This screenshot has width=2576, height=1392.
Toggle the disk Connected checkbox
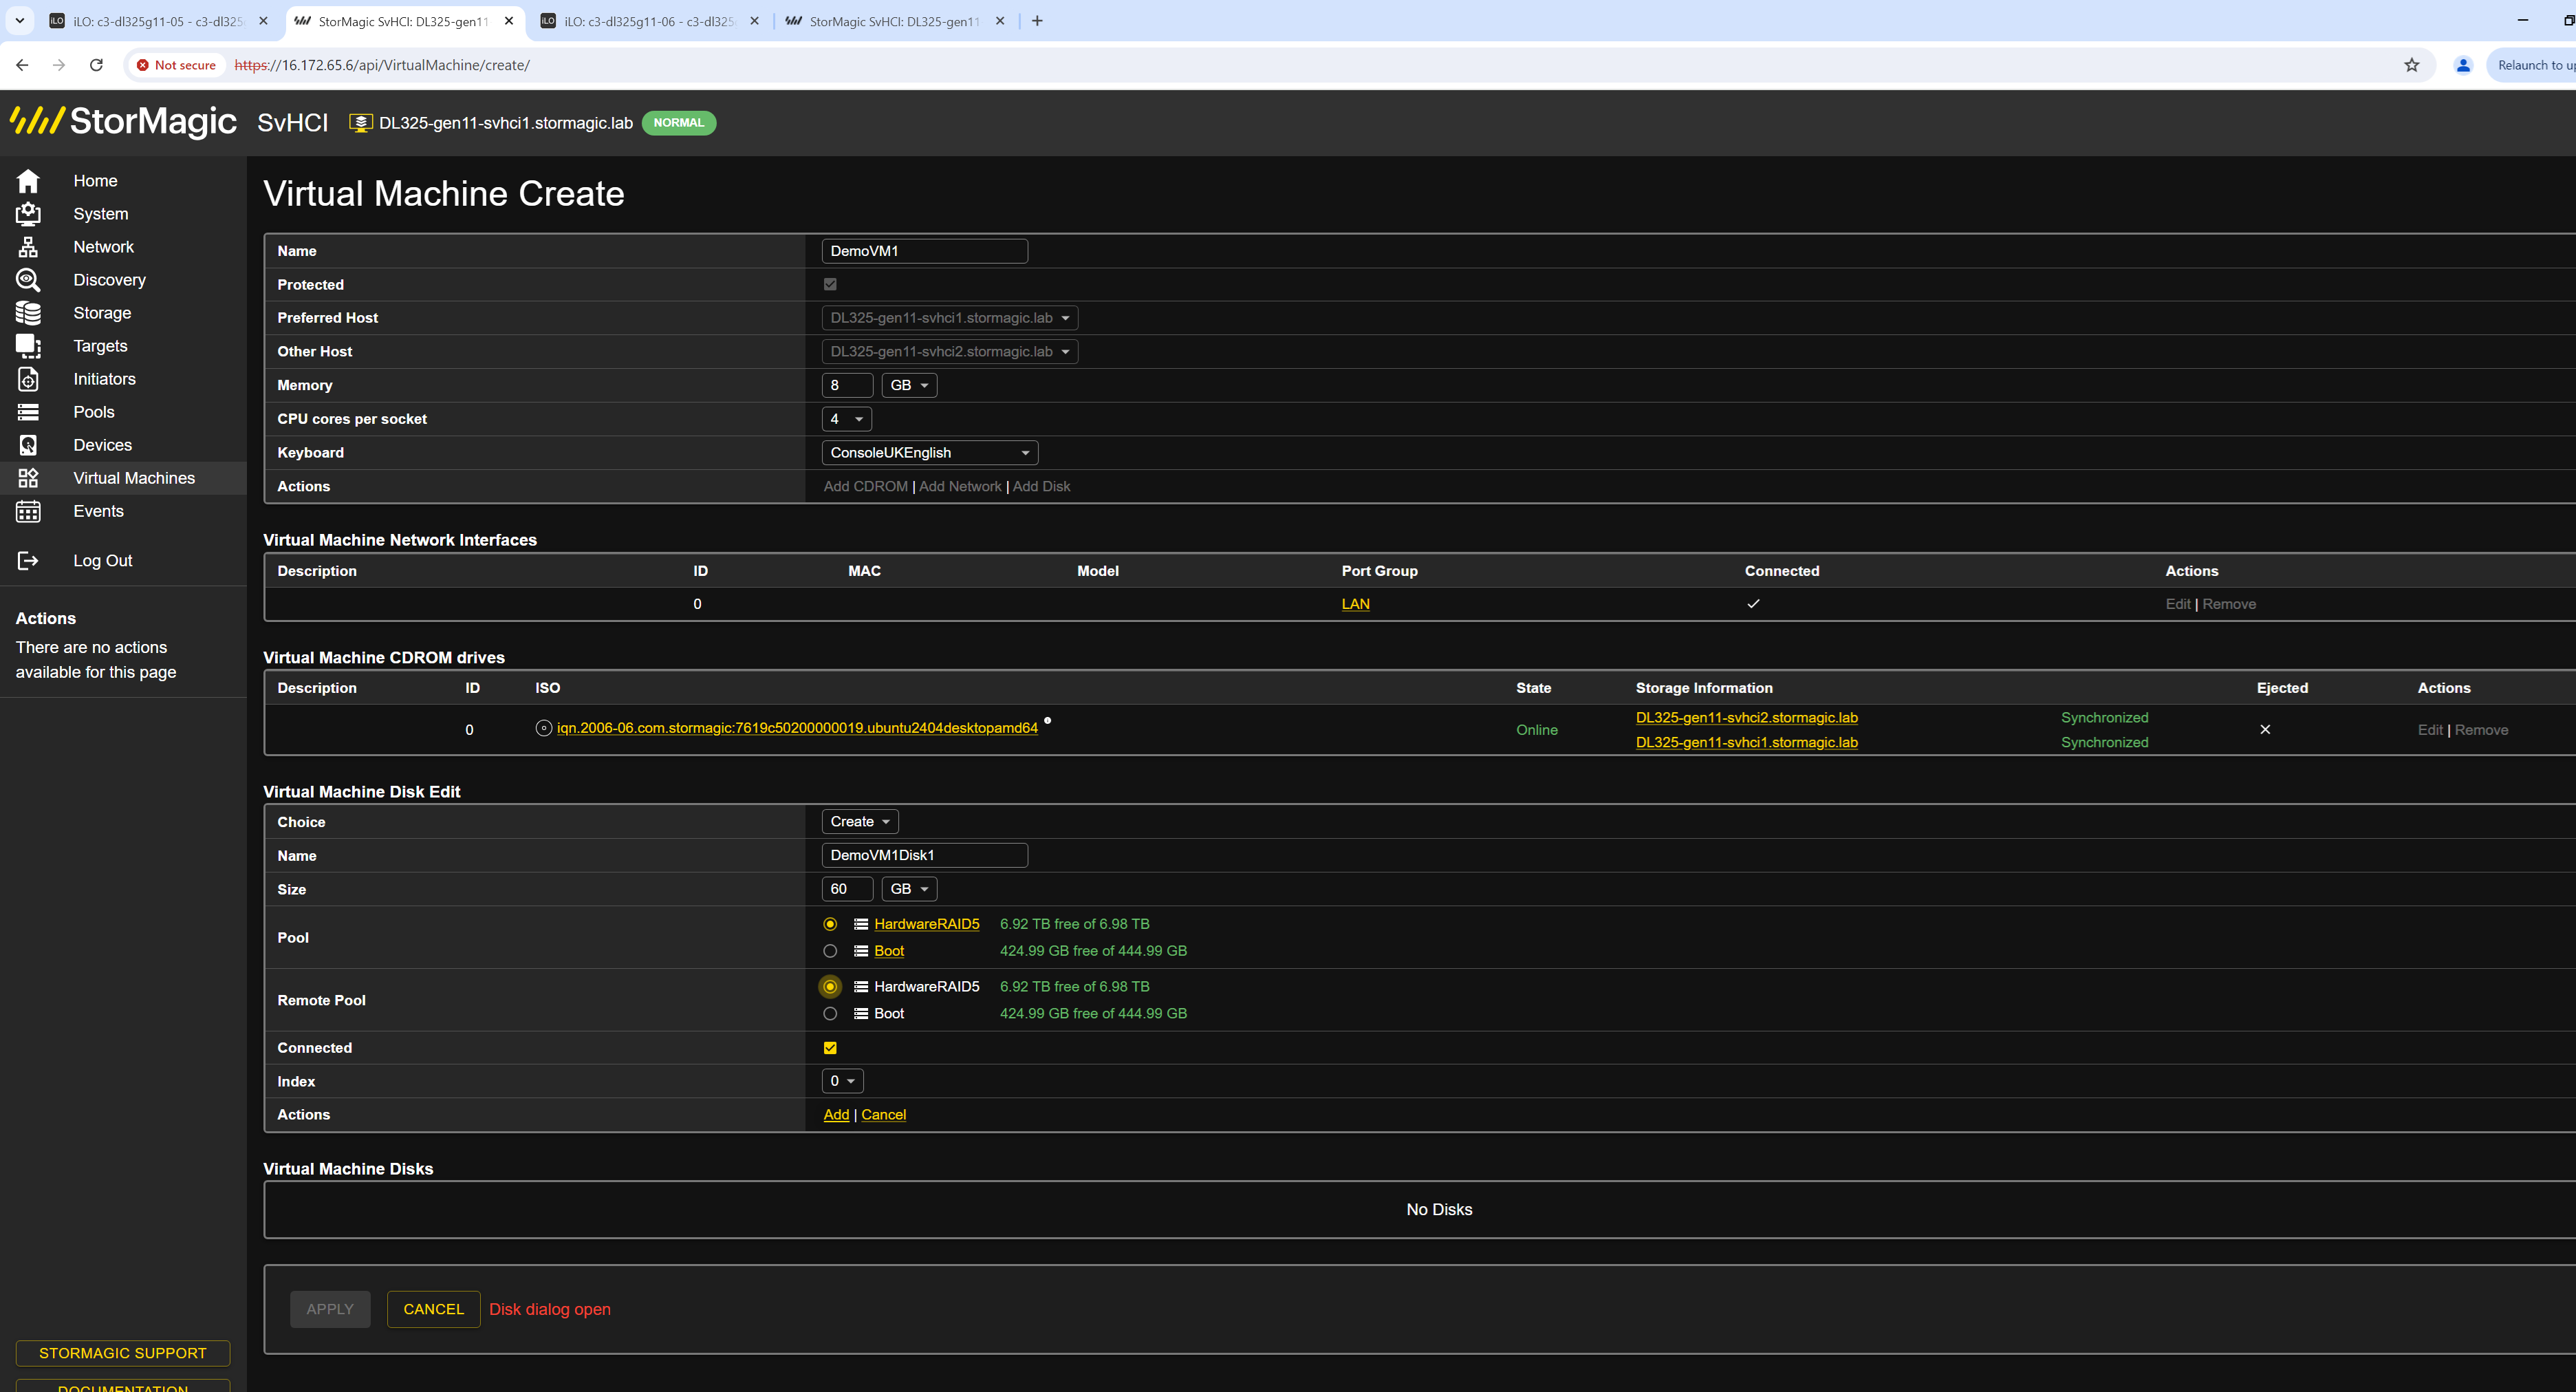tap(830, 1048)
